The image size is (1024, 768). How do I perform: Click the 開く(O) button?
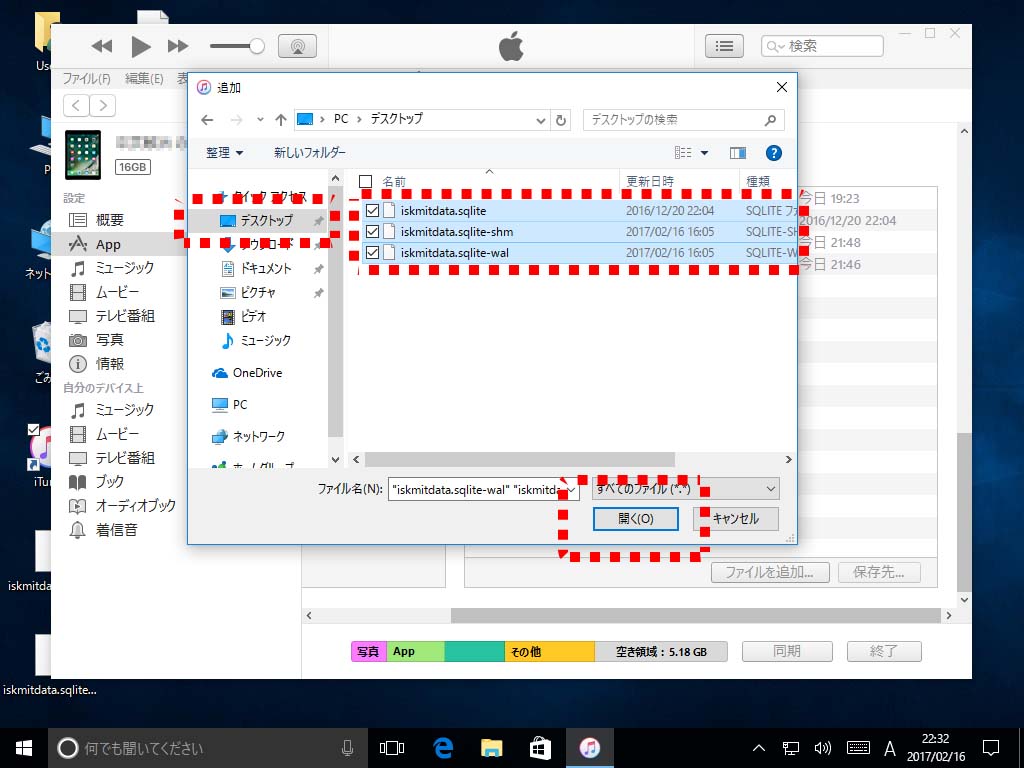635,519
